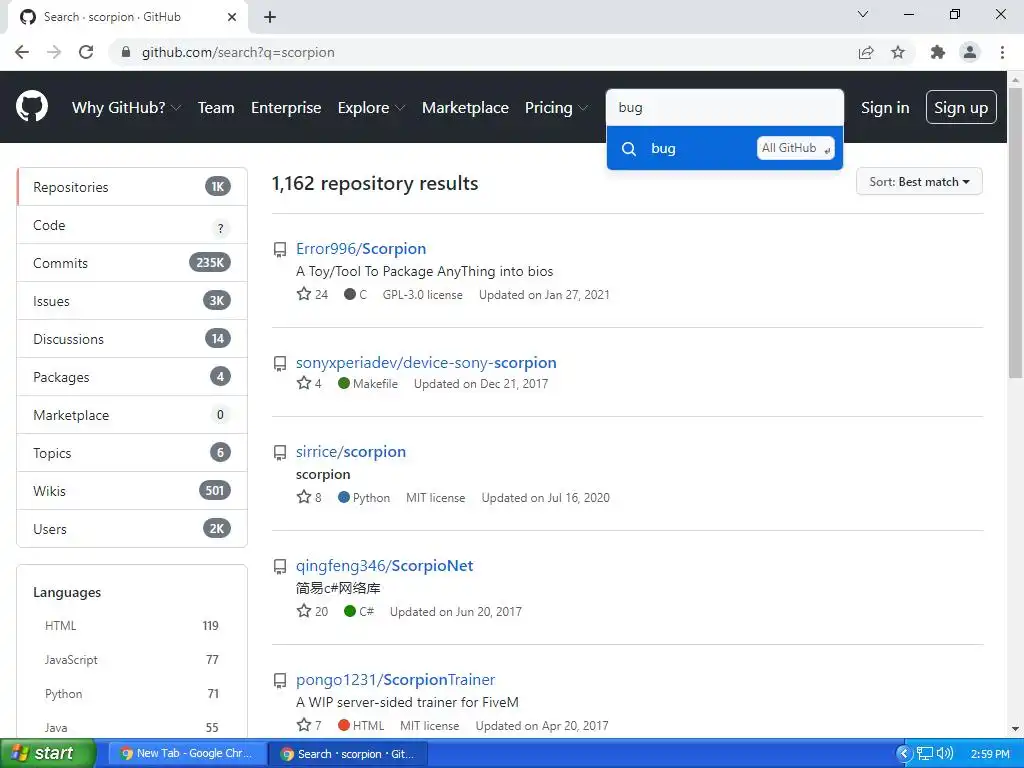Select the Issues search filter
Image resolution: width=1024 pixels, height=768 pixels.
(132, 301)
